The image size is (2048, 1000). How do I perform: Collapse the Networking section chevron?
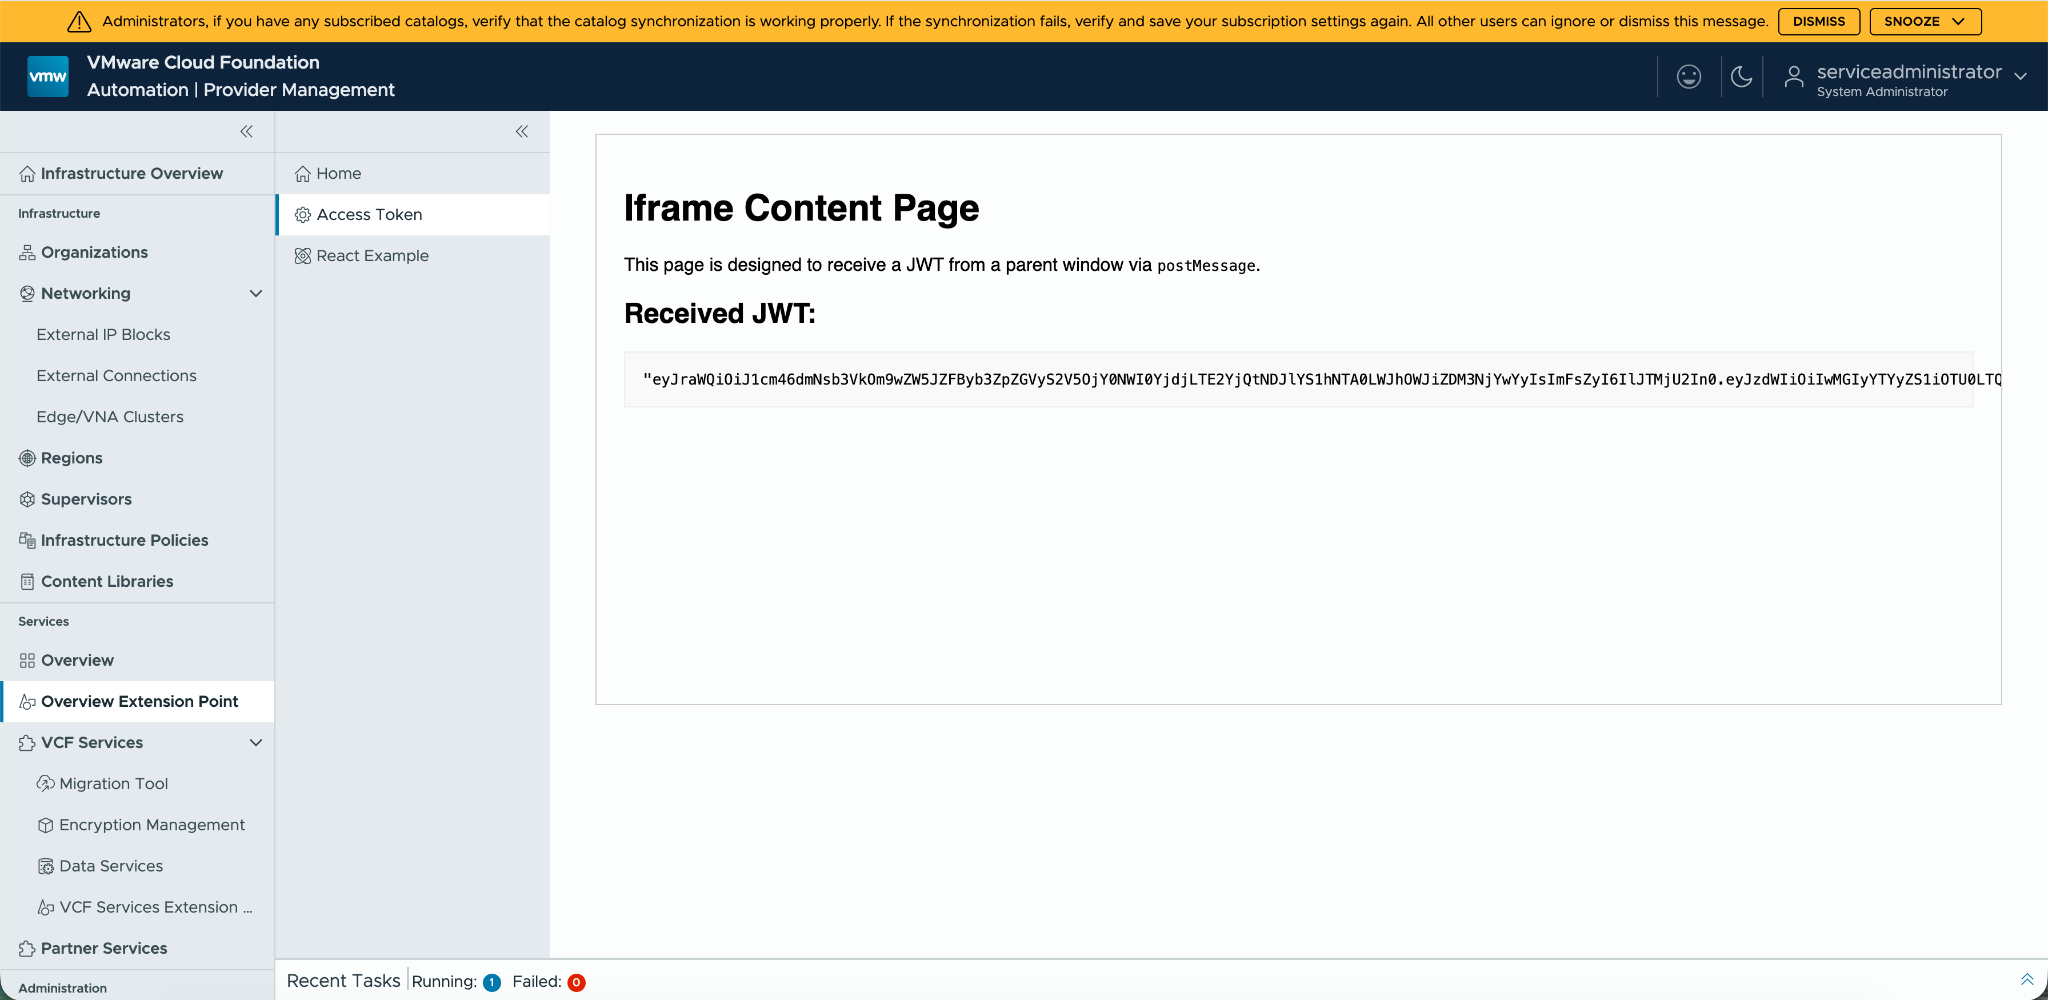[x=256, y=294]
